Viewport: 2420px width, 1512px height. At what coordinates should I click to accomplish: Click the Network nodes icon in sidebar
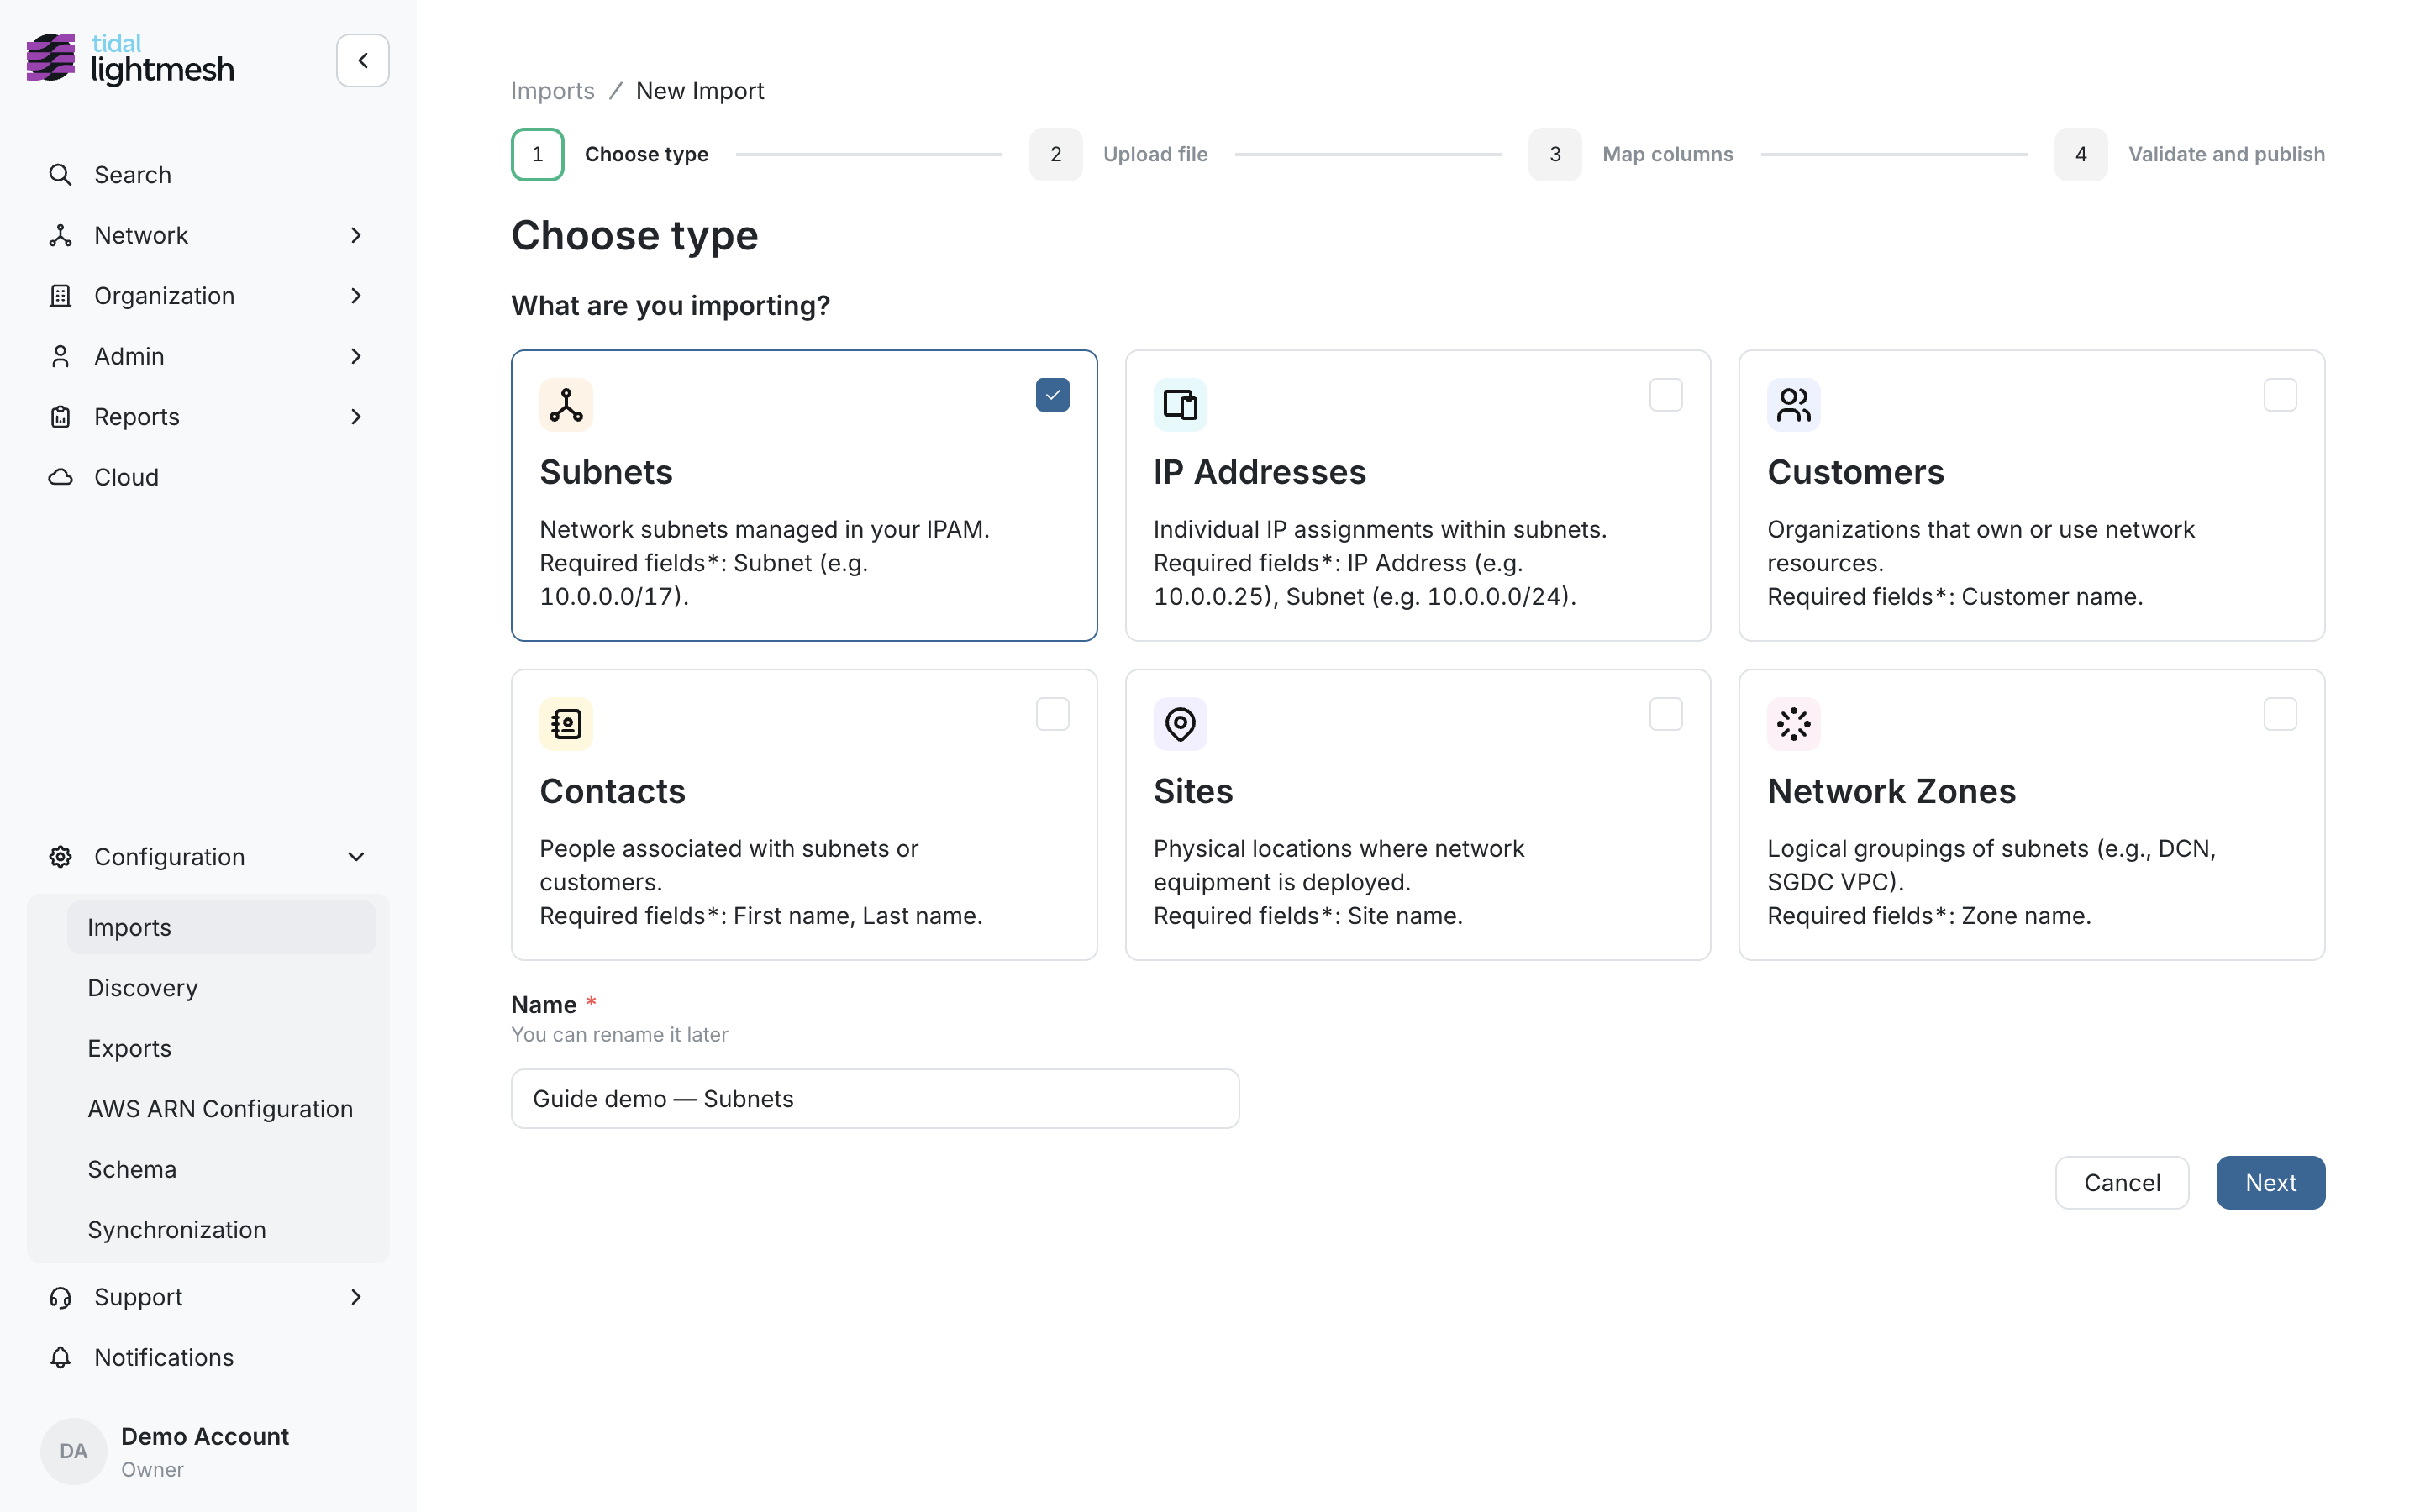point(60,235)
